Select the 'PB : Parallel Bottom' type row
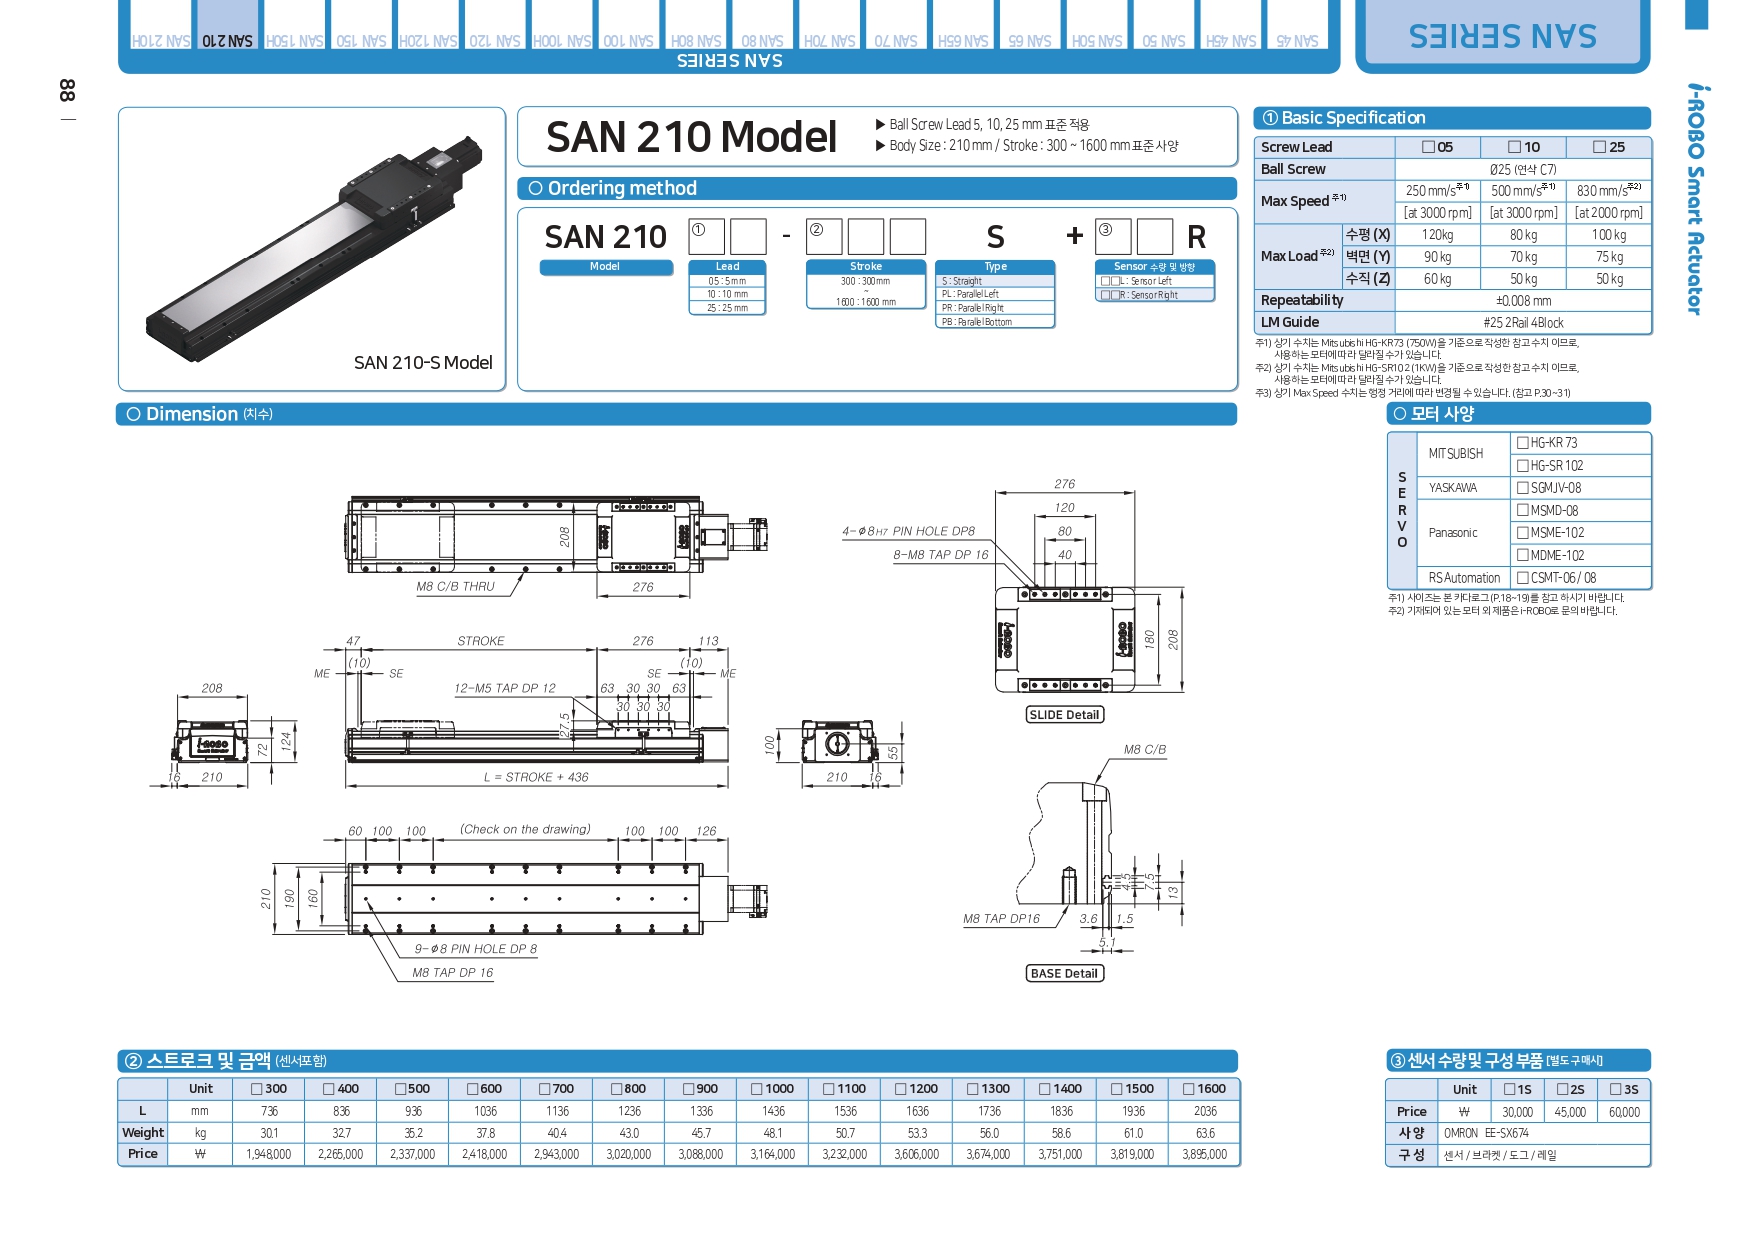The image size is (1754, 1241). tap(995, 322)
